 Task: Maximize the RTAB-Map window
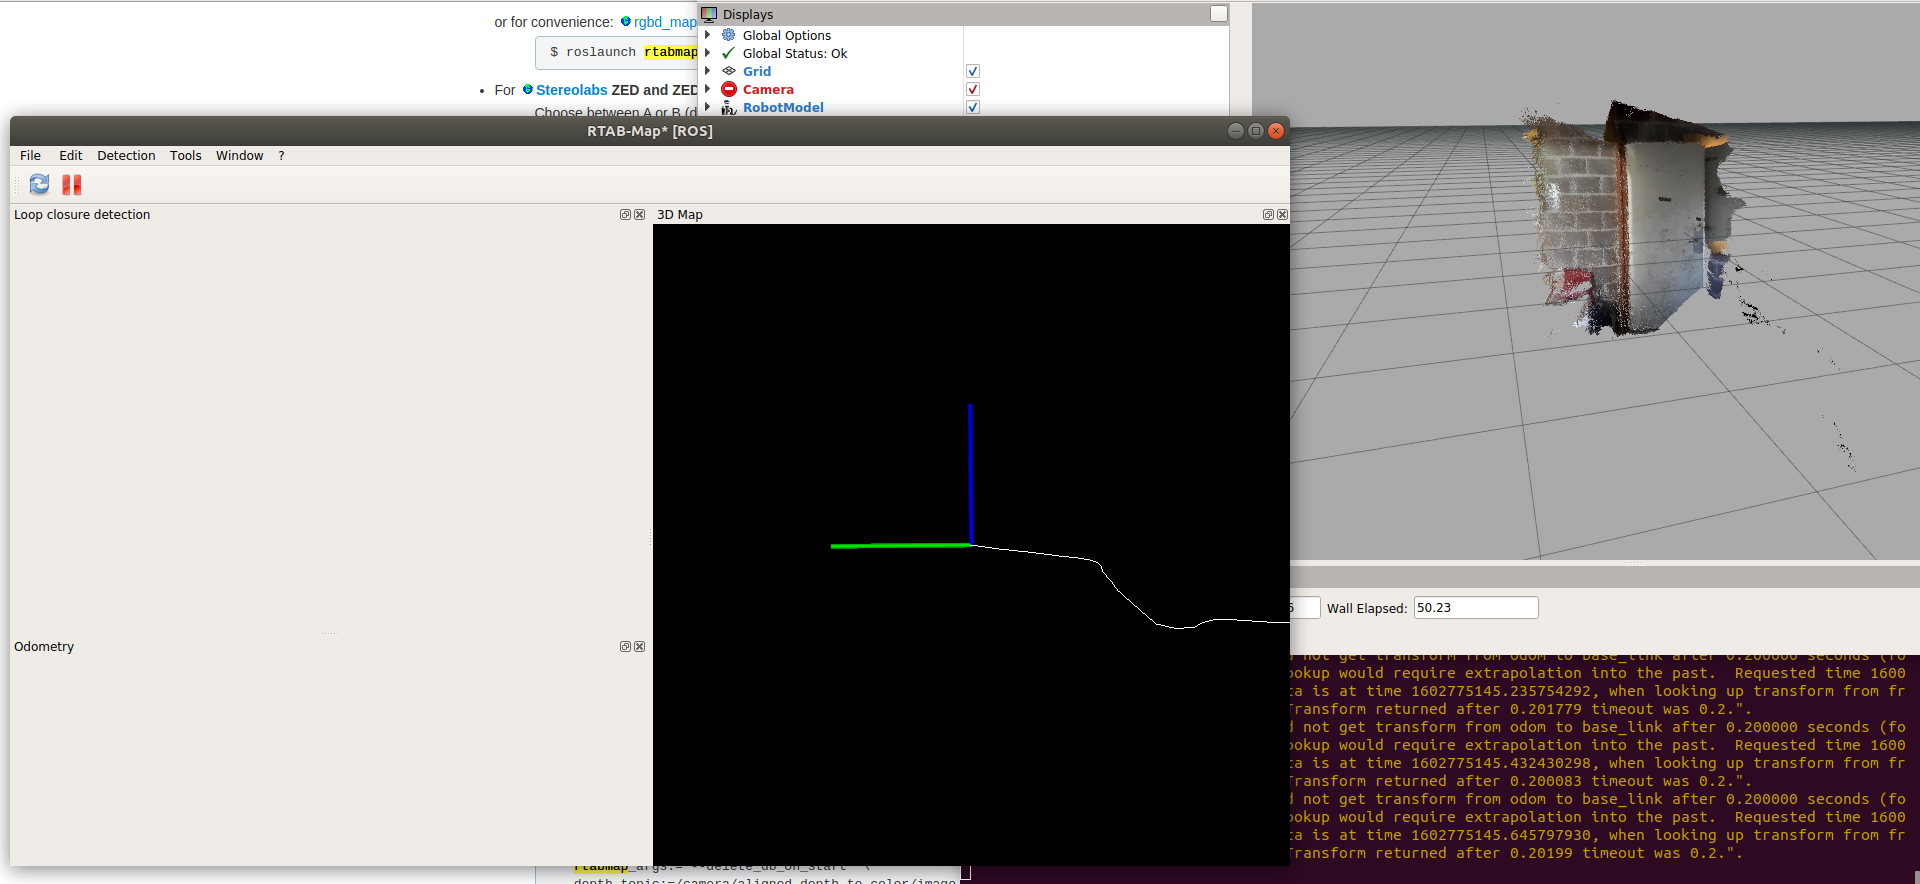click(1255, 131)
